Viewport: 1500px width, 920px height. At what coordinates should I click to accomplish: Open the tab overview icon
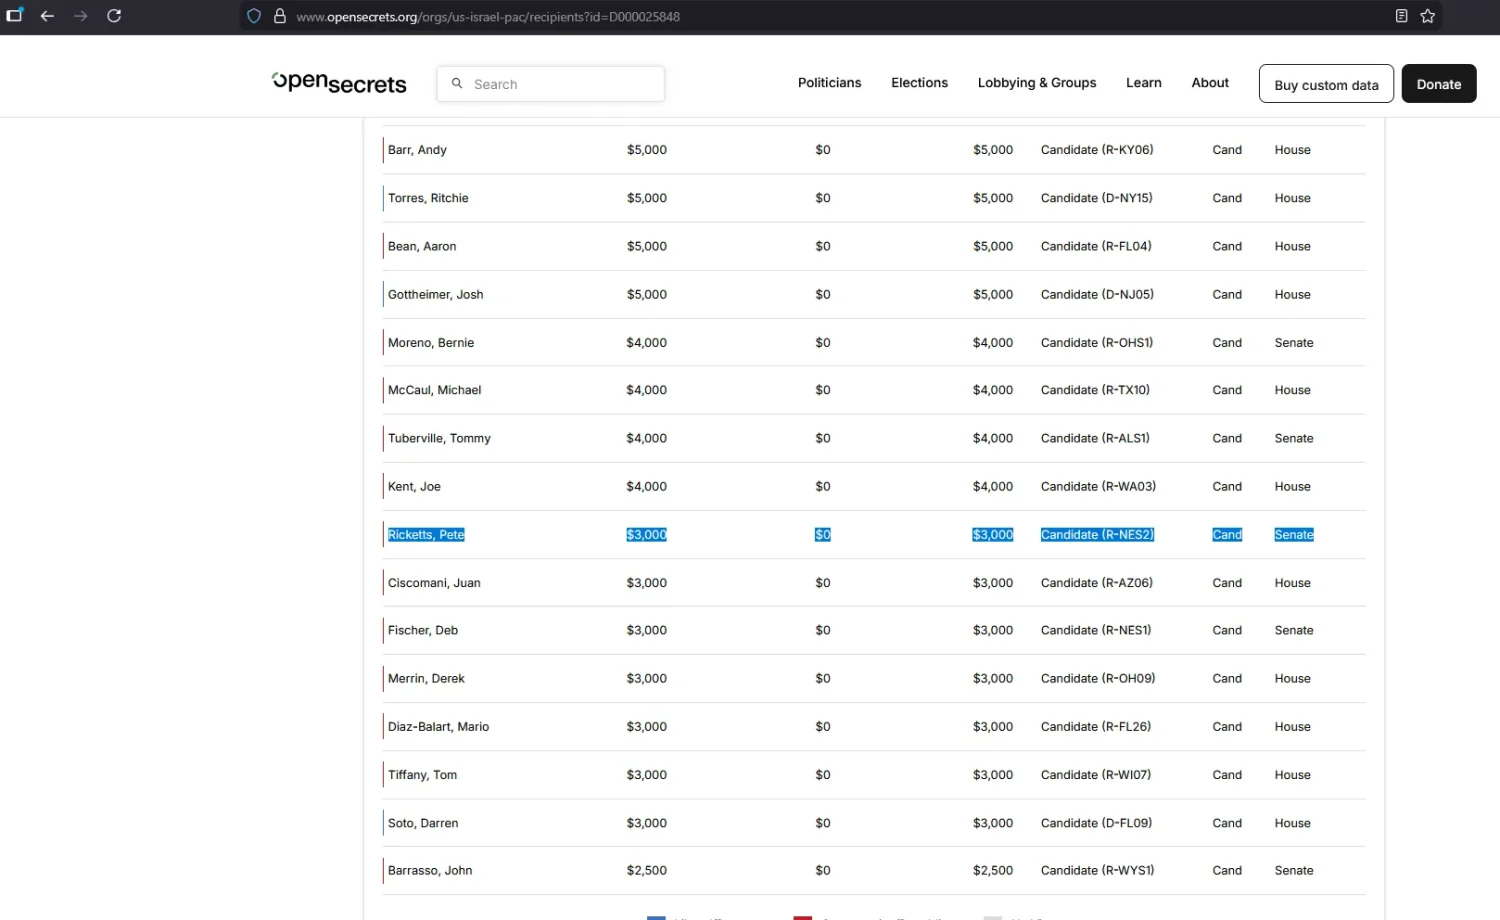tap(14, 16)
